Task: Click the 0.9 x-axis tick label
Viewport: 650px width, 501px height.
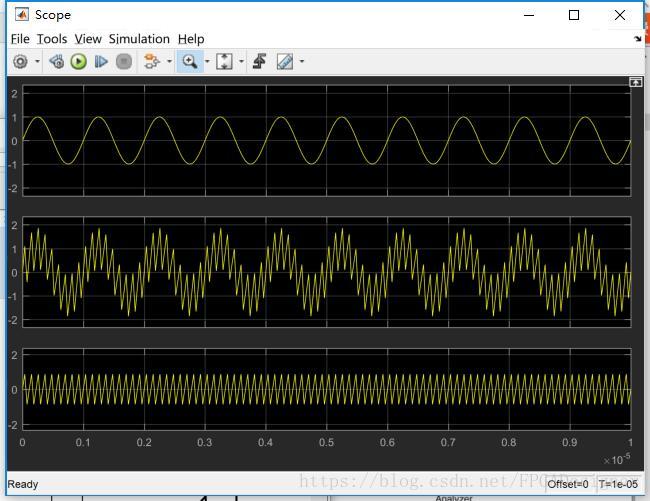Action: tap(570, 443)
